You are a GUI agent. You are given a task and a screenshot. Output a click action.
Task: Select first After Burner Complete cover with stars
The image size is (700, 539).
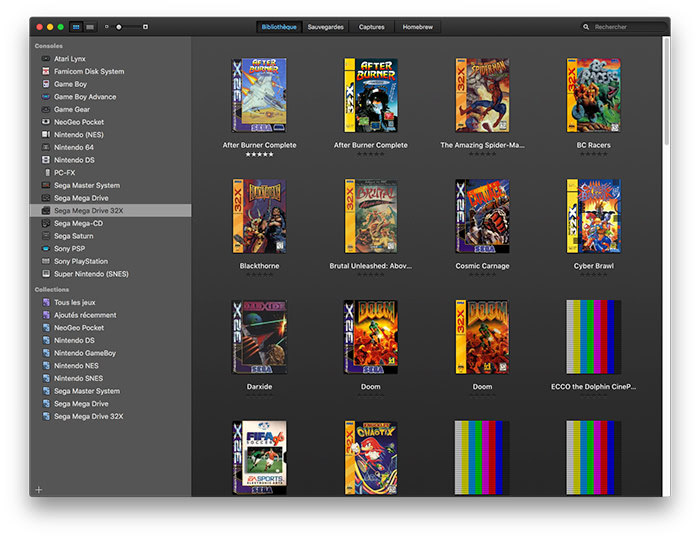[x=259, y=95]
